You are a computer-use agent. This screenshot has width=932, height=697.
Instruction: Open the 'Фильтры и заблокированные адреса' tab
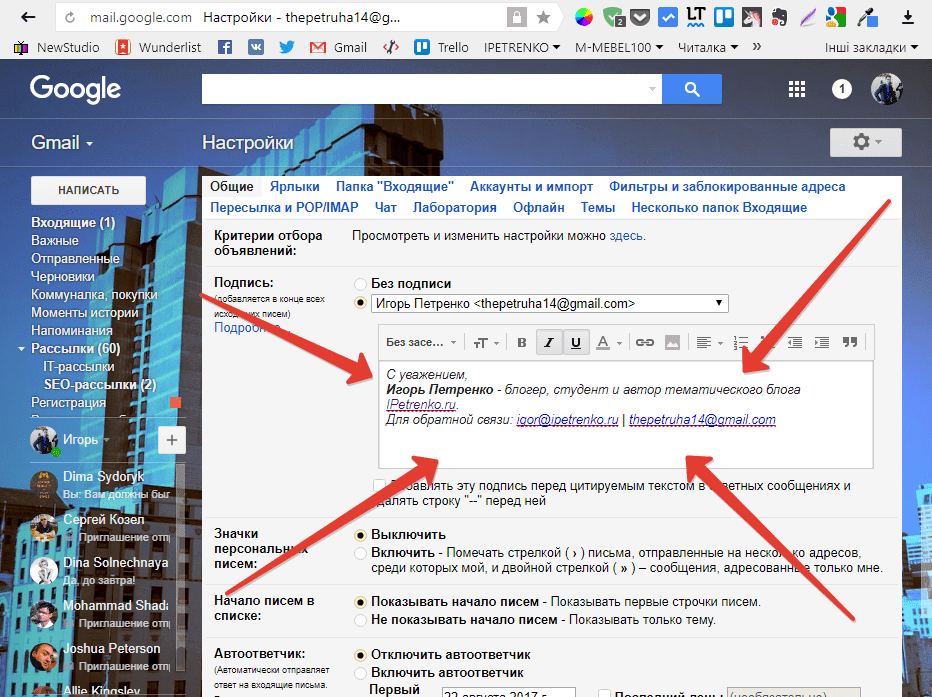[727, 186]
